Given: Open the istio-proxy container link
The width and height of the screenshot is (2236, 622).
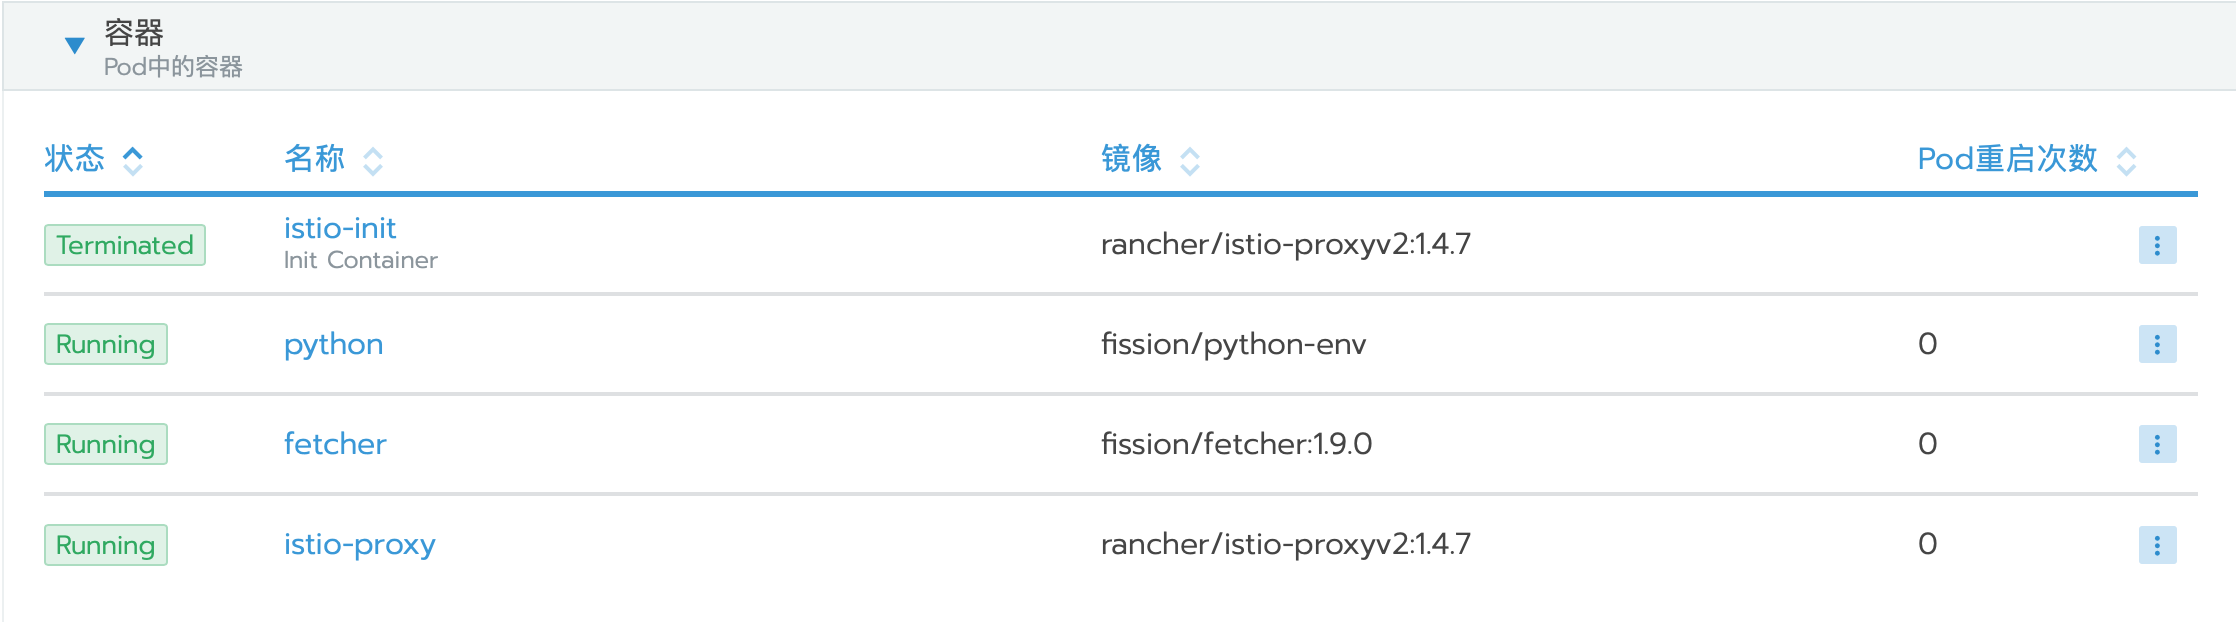Looking at the screenshot, I should pyautogui.click(x=359, y=544).
